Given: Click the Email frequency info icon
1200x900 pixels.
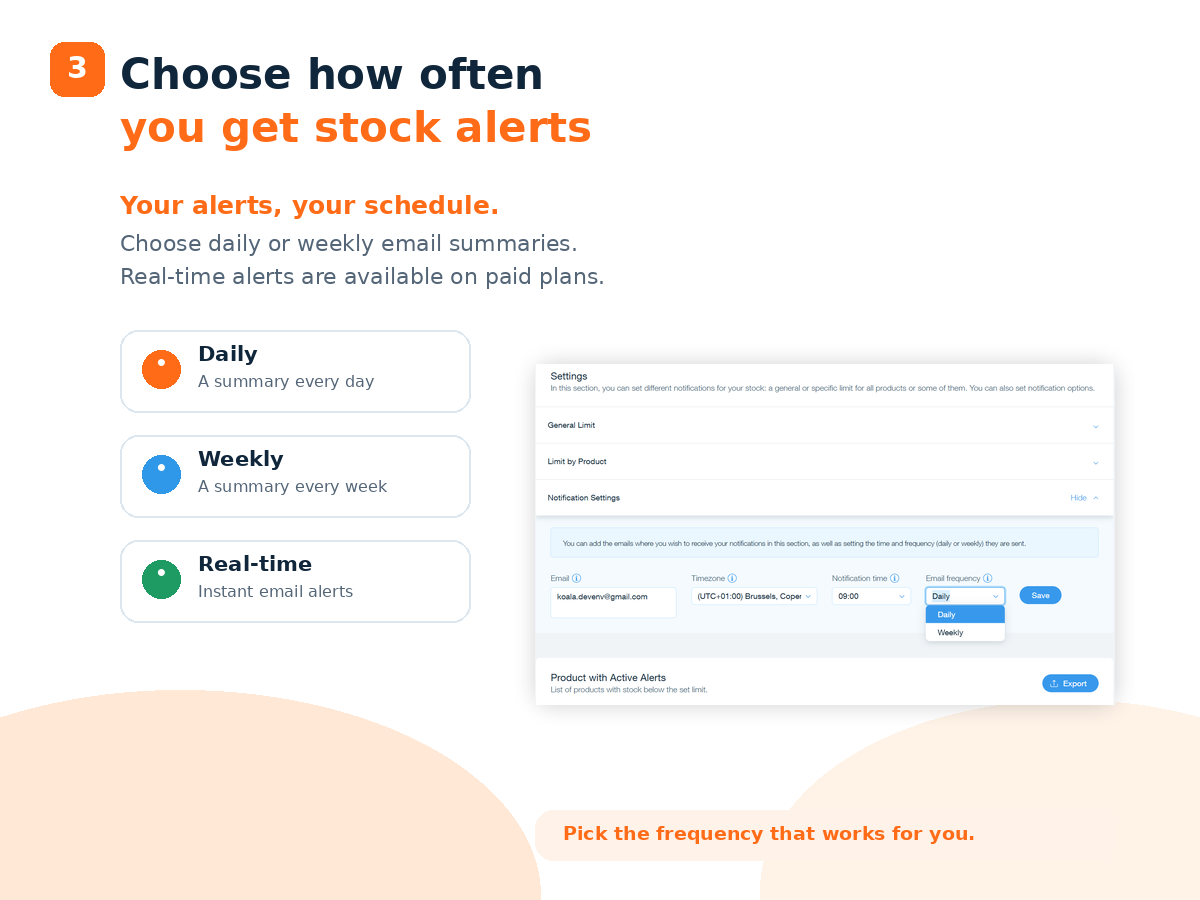Looking at the screenshot, I should (x=987, y=578).
